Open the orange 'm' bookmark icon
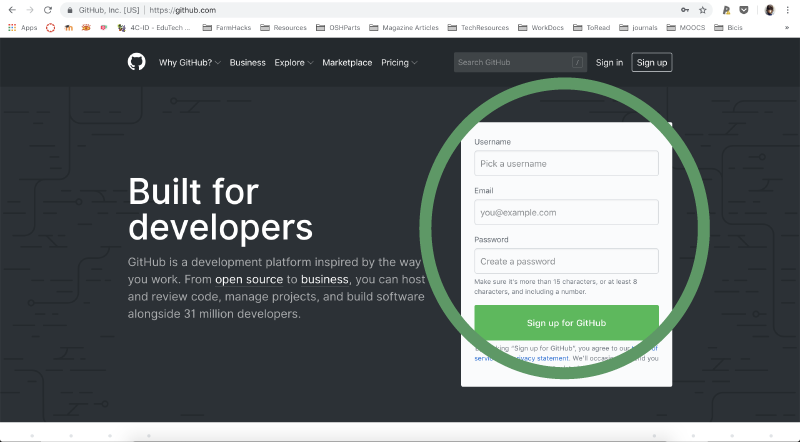This screenshot has width=800, height=442. (x=68, y=28)
